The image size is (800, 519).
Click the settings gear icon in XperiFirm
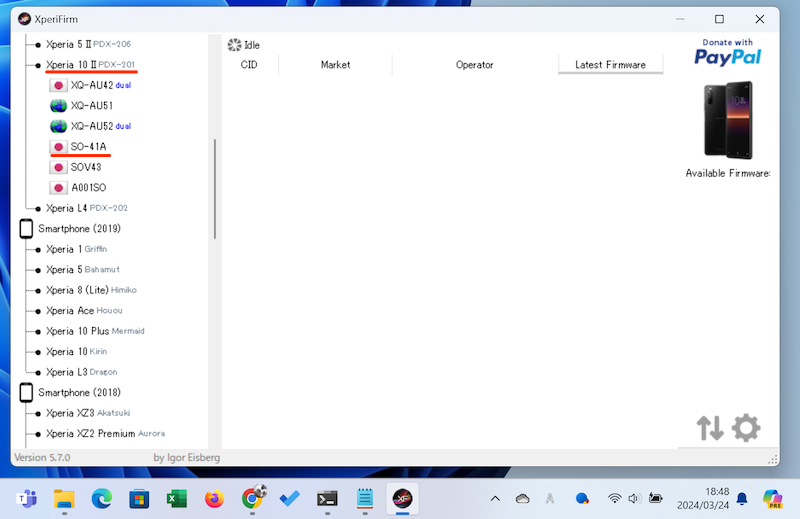tap(746, 428)
